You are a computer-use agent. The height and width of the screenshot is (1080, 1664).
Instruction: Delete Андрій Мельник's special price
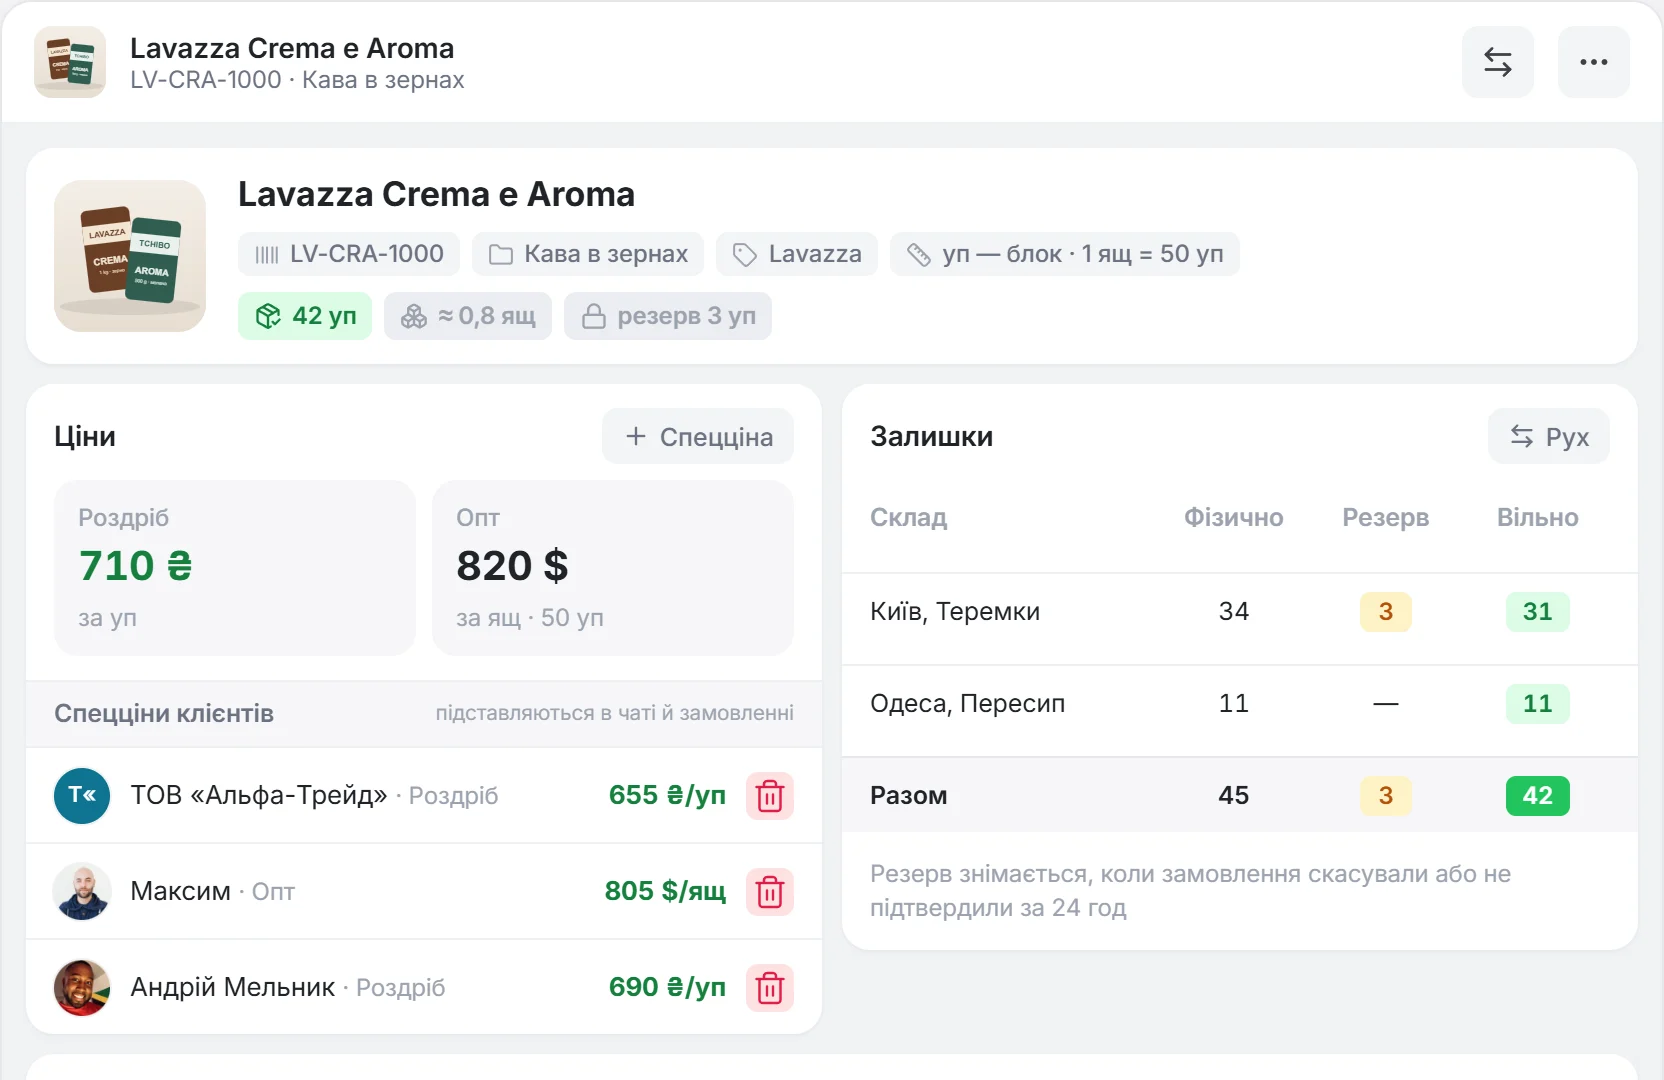[x=770, y=988]
